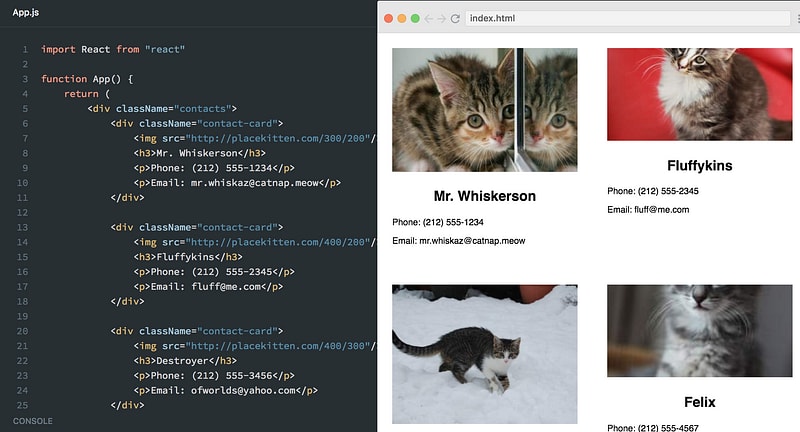Image resolution: width=800 pixels, height=432 pixels.
Task: Click the Fluffykins heading
Action: pos(699,165)
